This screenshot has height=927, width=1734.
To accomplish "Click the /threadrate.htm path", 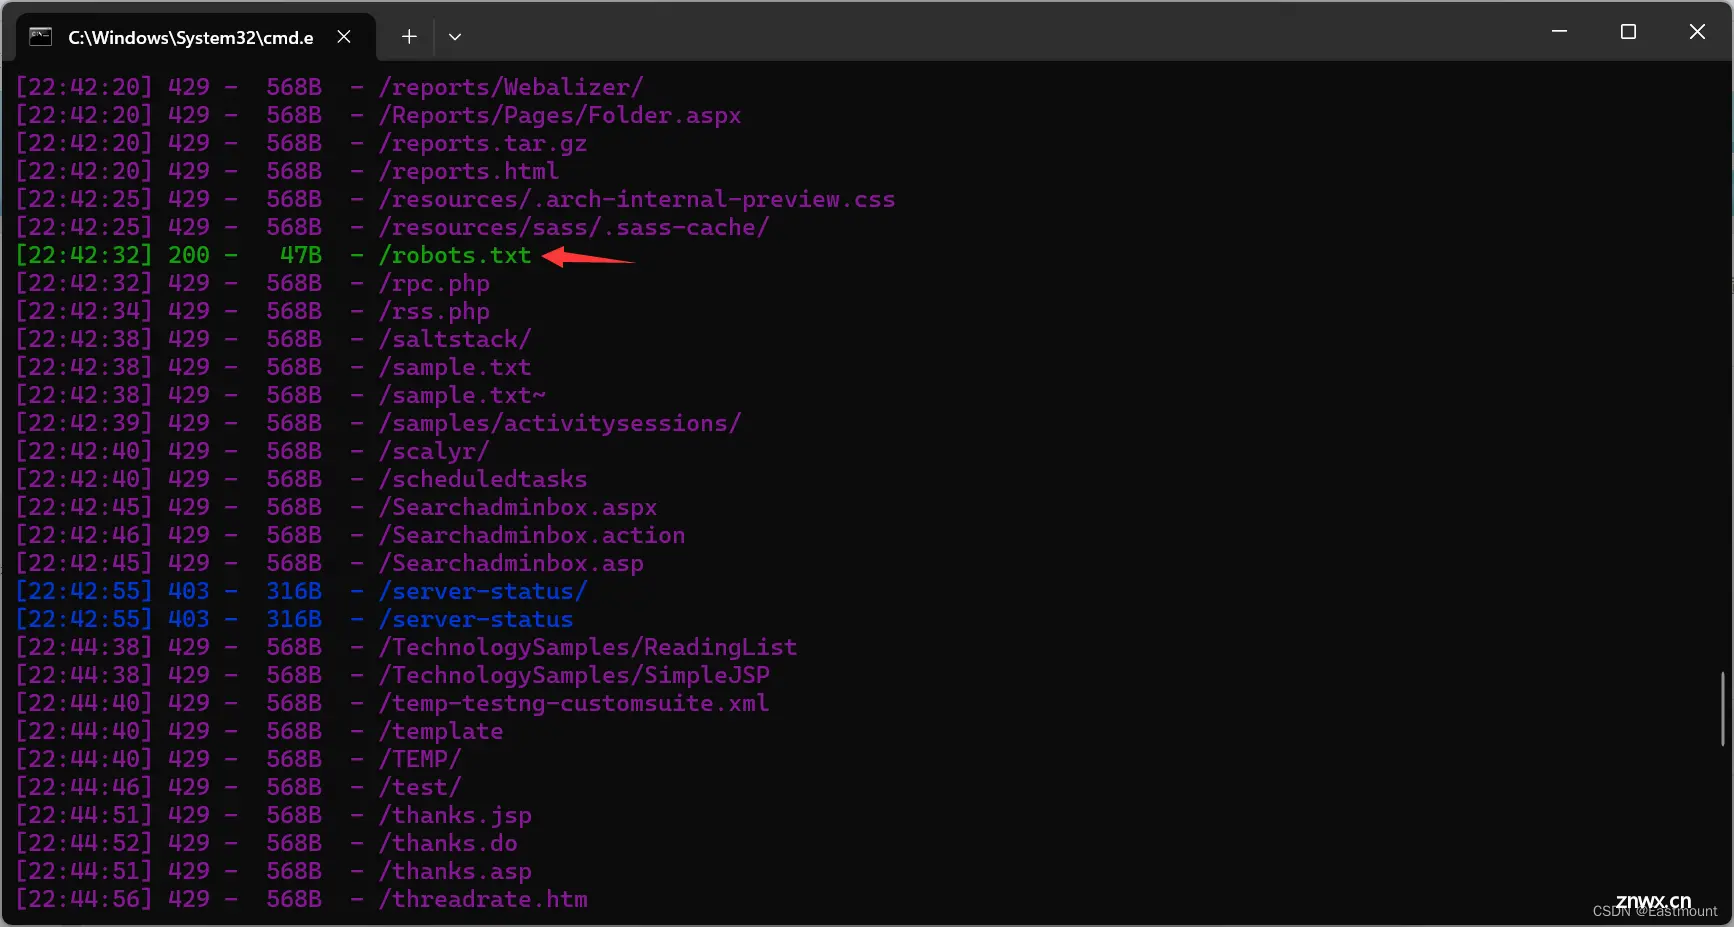I will 483,900.
